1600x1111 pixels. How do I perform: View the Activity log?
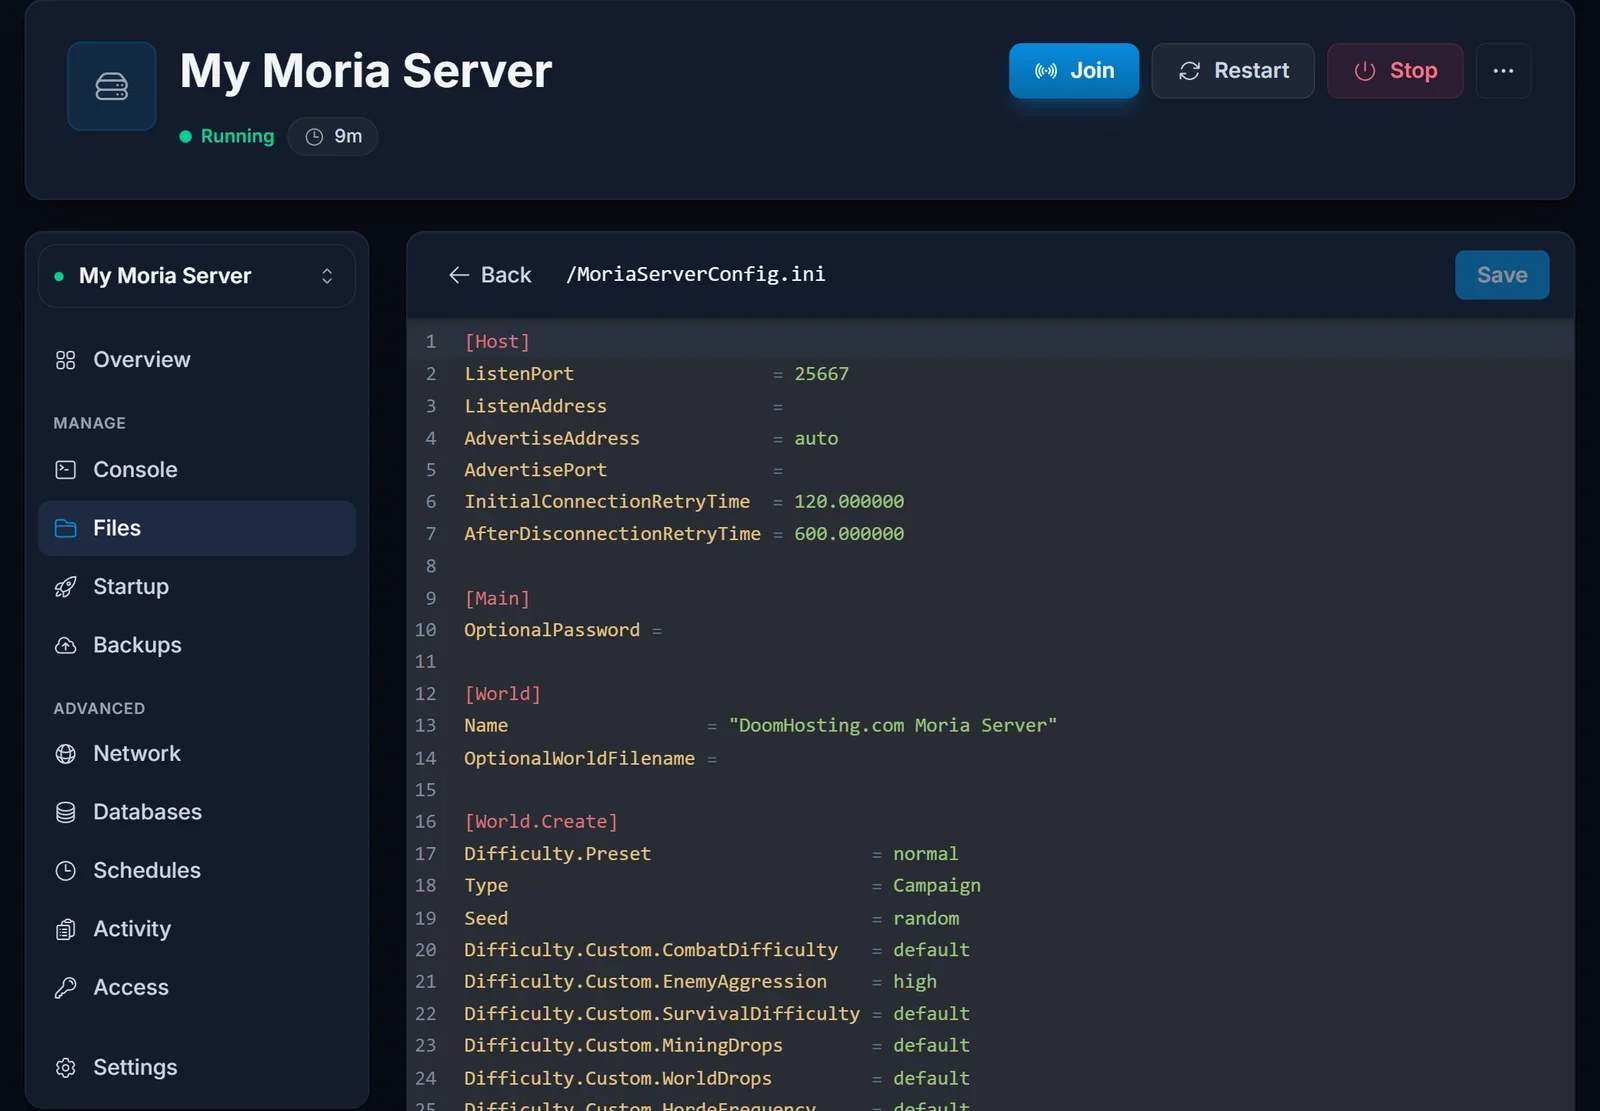coord(197,929)
